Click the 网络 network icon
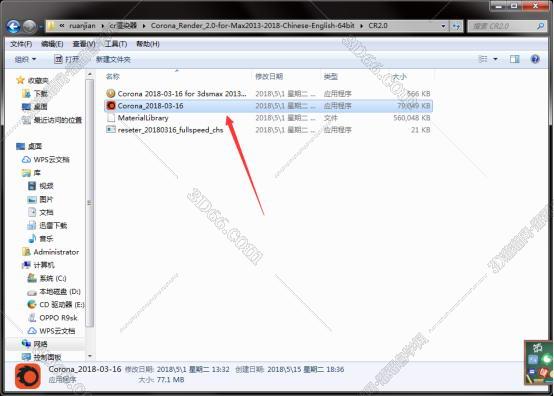 [26, 343]
